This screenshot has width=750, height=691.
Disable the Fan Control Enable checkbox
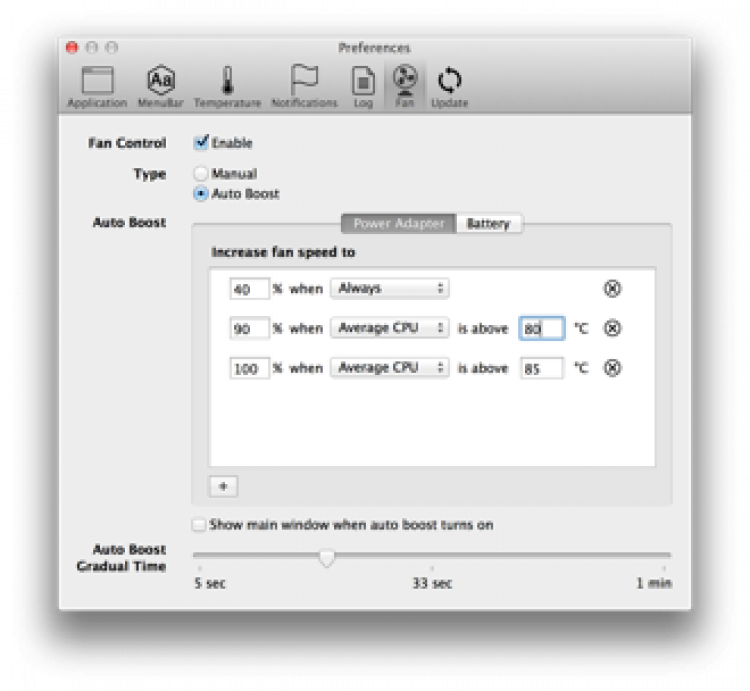click(201, 143)
